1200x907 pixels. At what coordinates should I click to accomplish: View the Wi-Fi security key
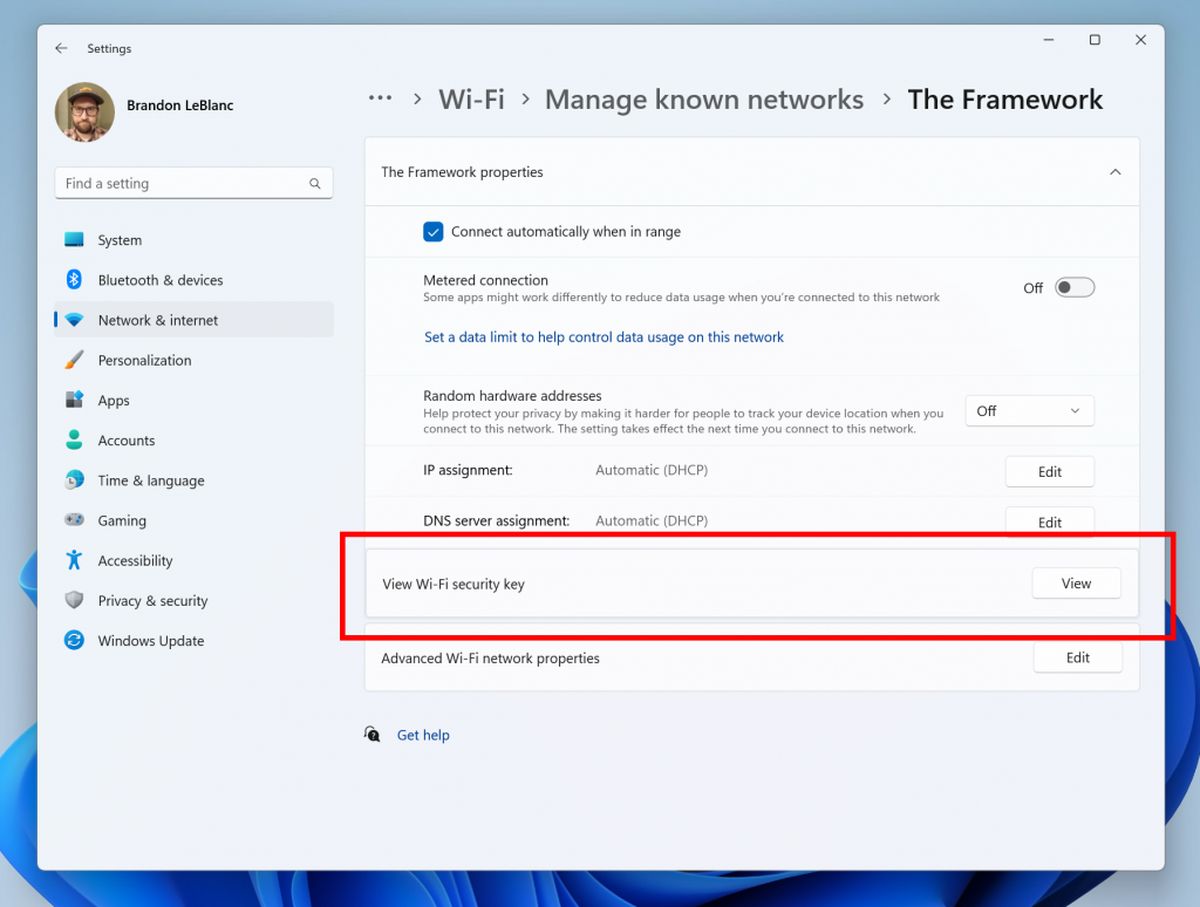tap(1076, 583)
